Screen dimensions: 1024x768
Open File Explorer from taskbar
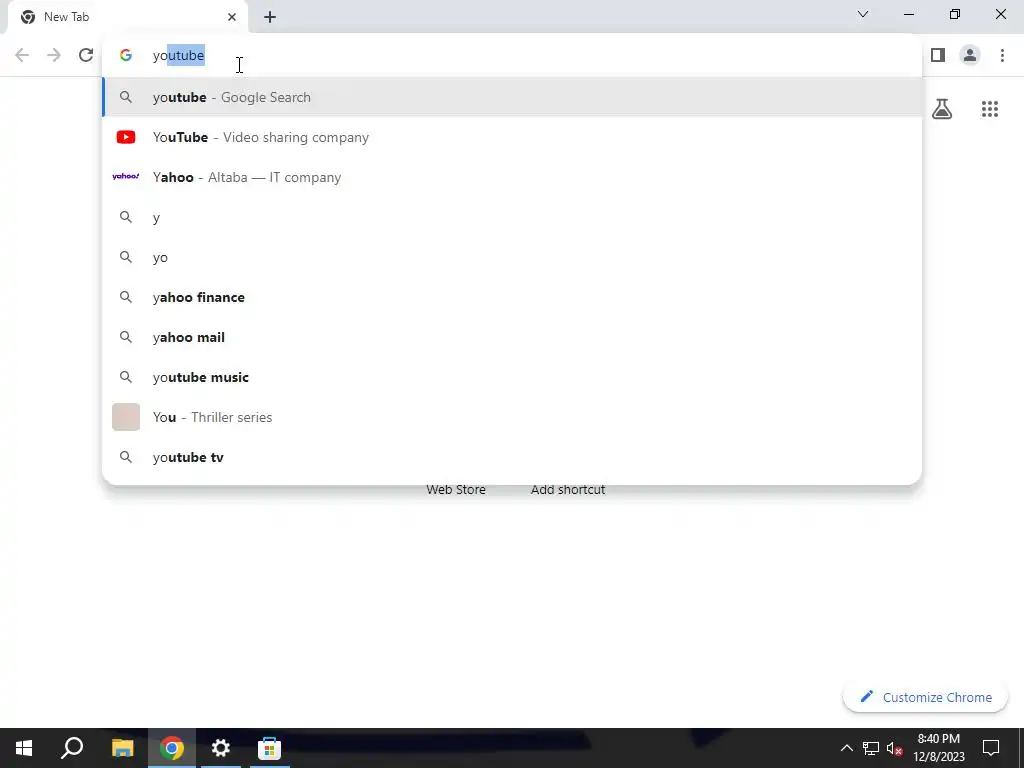tap(122, 748)
